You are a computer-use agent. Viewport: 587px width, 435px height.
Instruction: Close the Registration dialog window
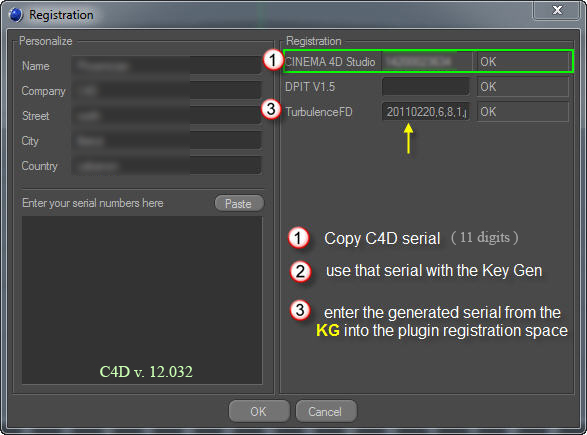(x=557, y=10)
